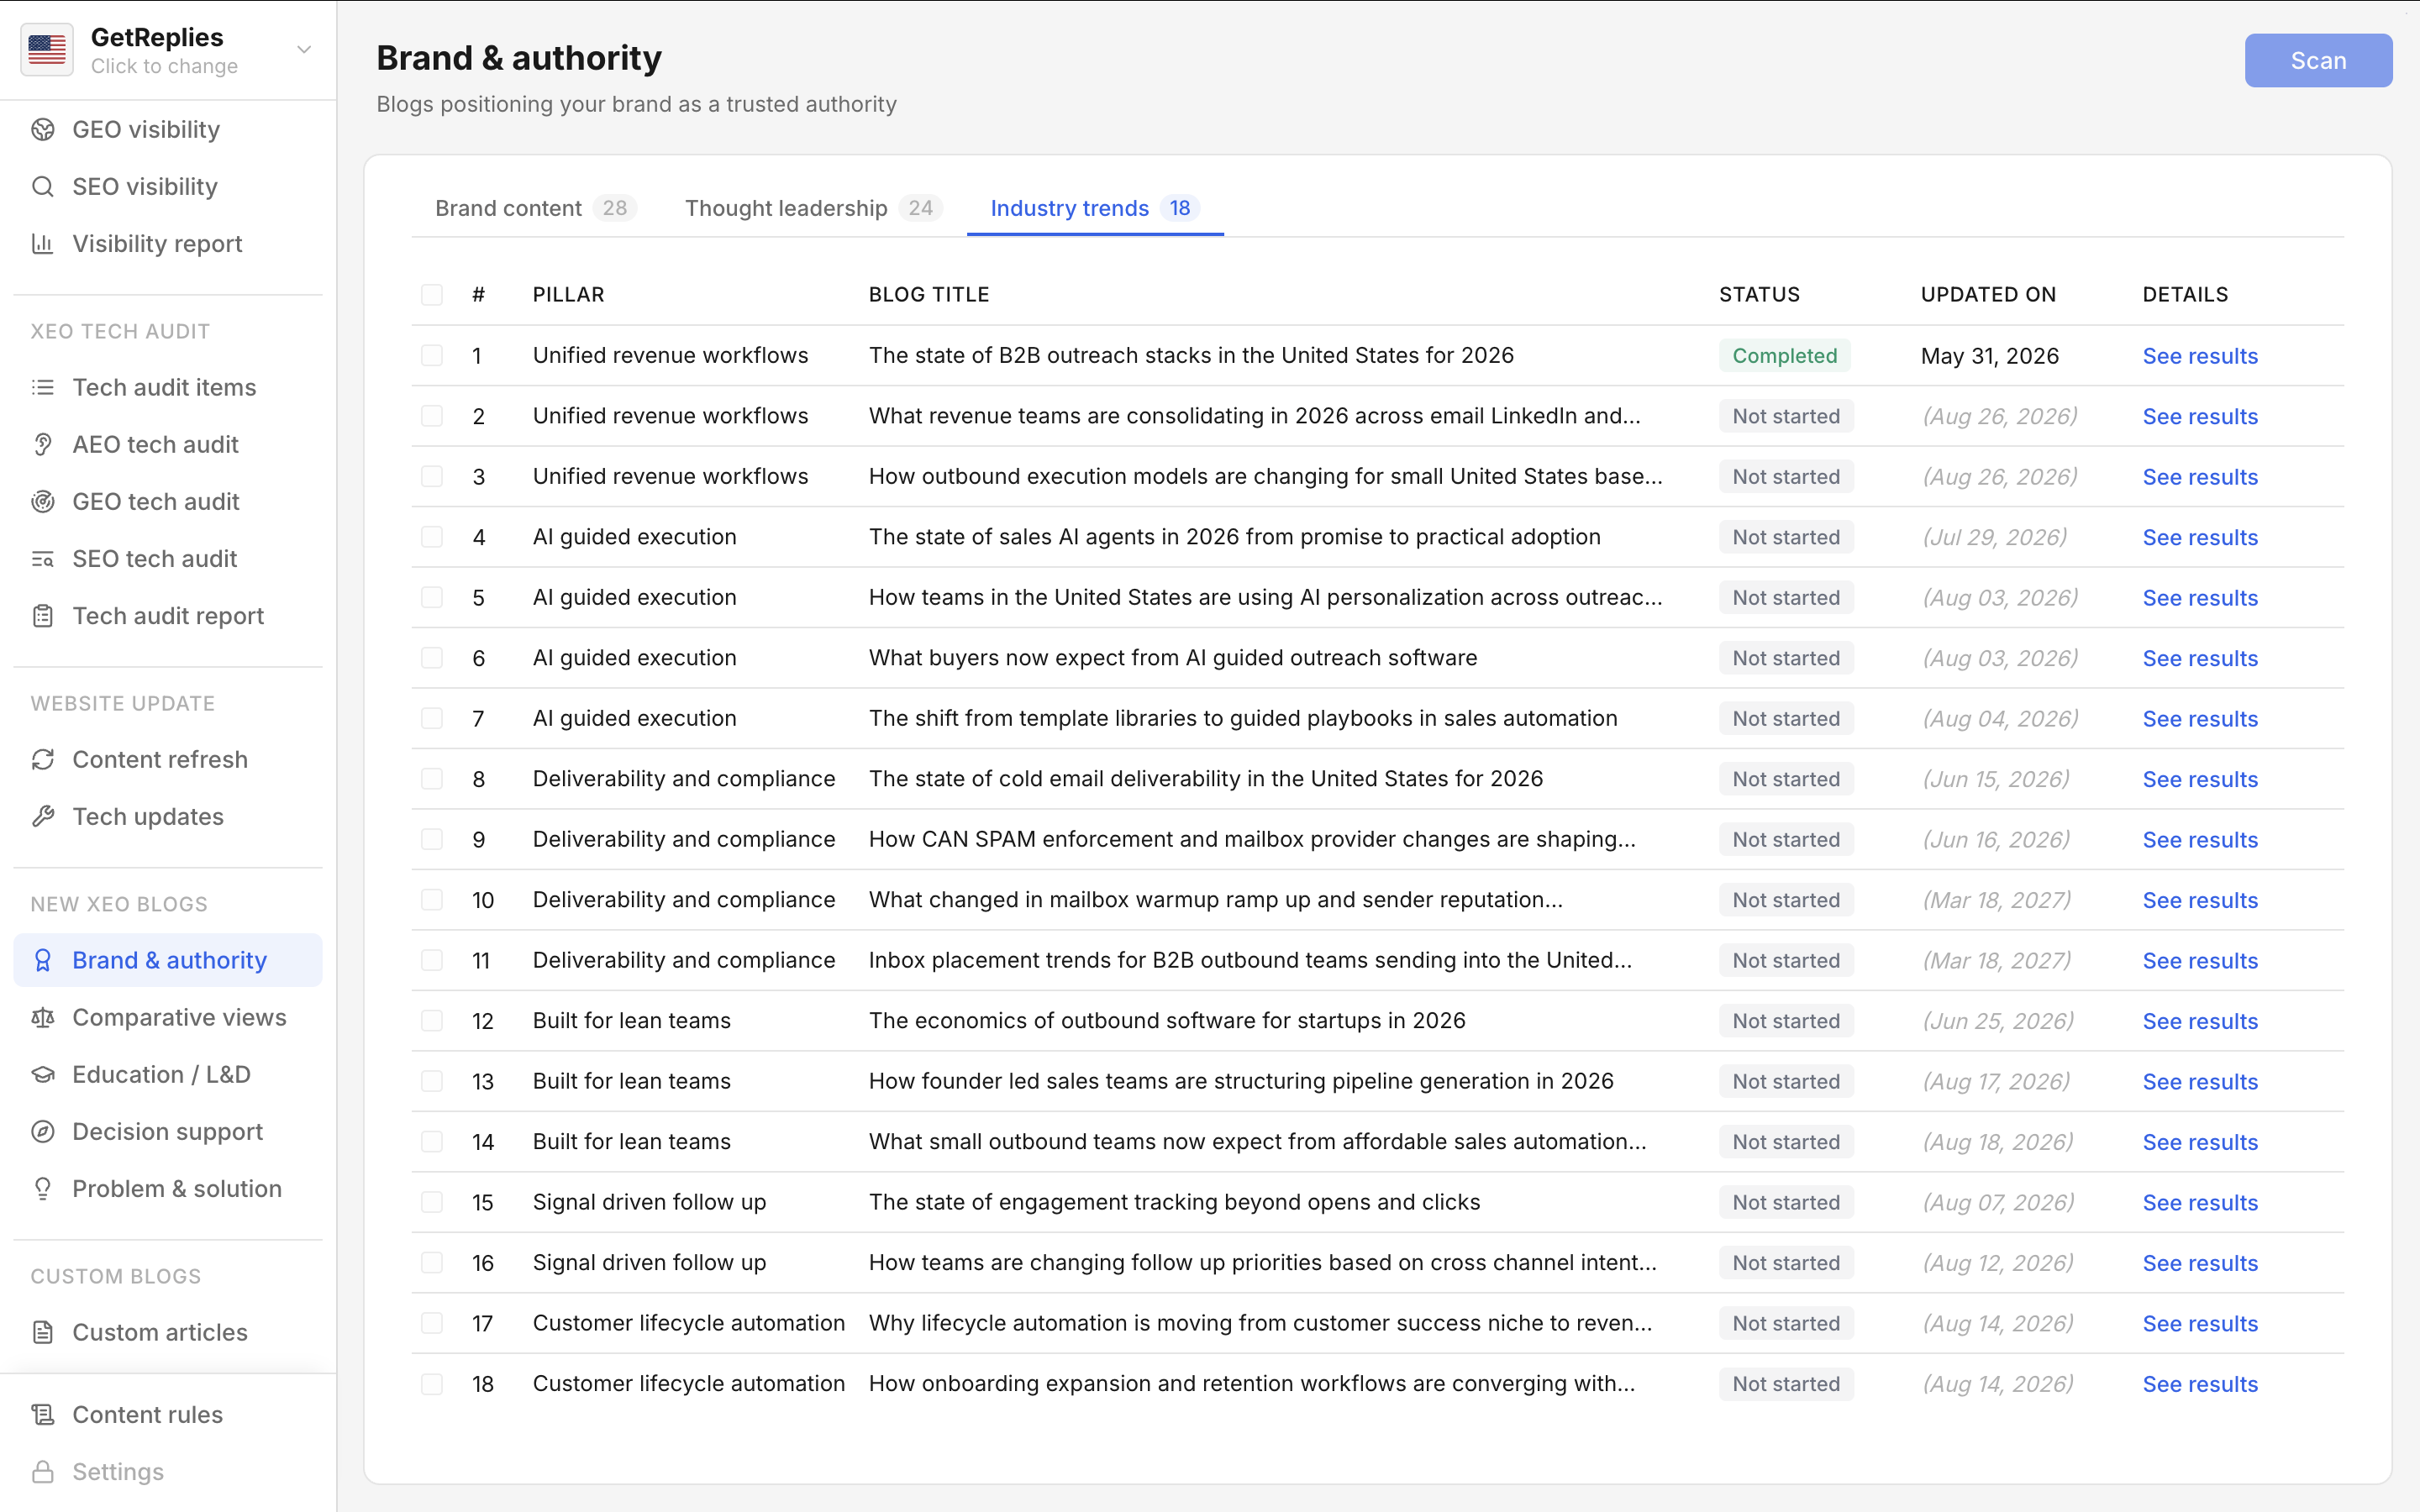2420x1512 pixels.
Task: Click the Scan button
Action: point(2318,61)
